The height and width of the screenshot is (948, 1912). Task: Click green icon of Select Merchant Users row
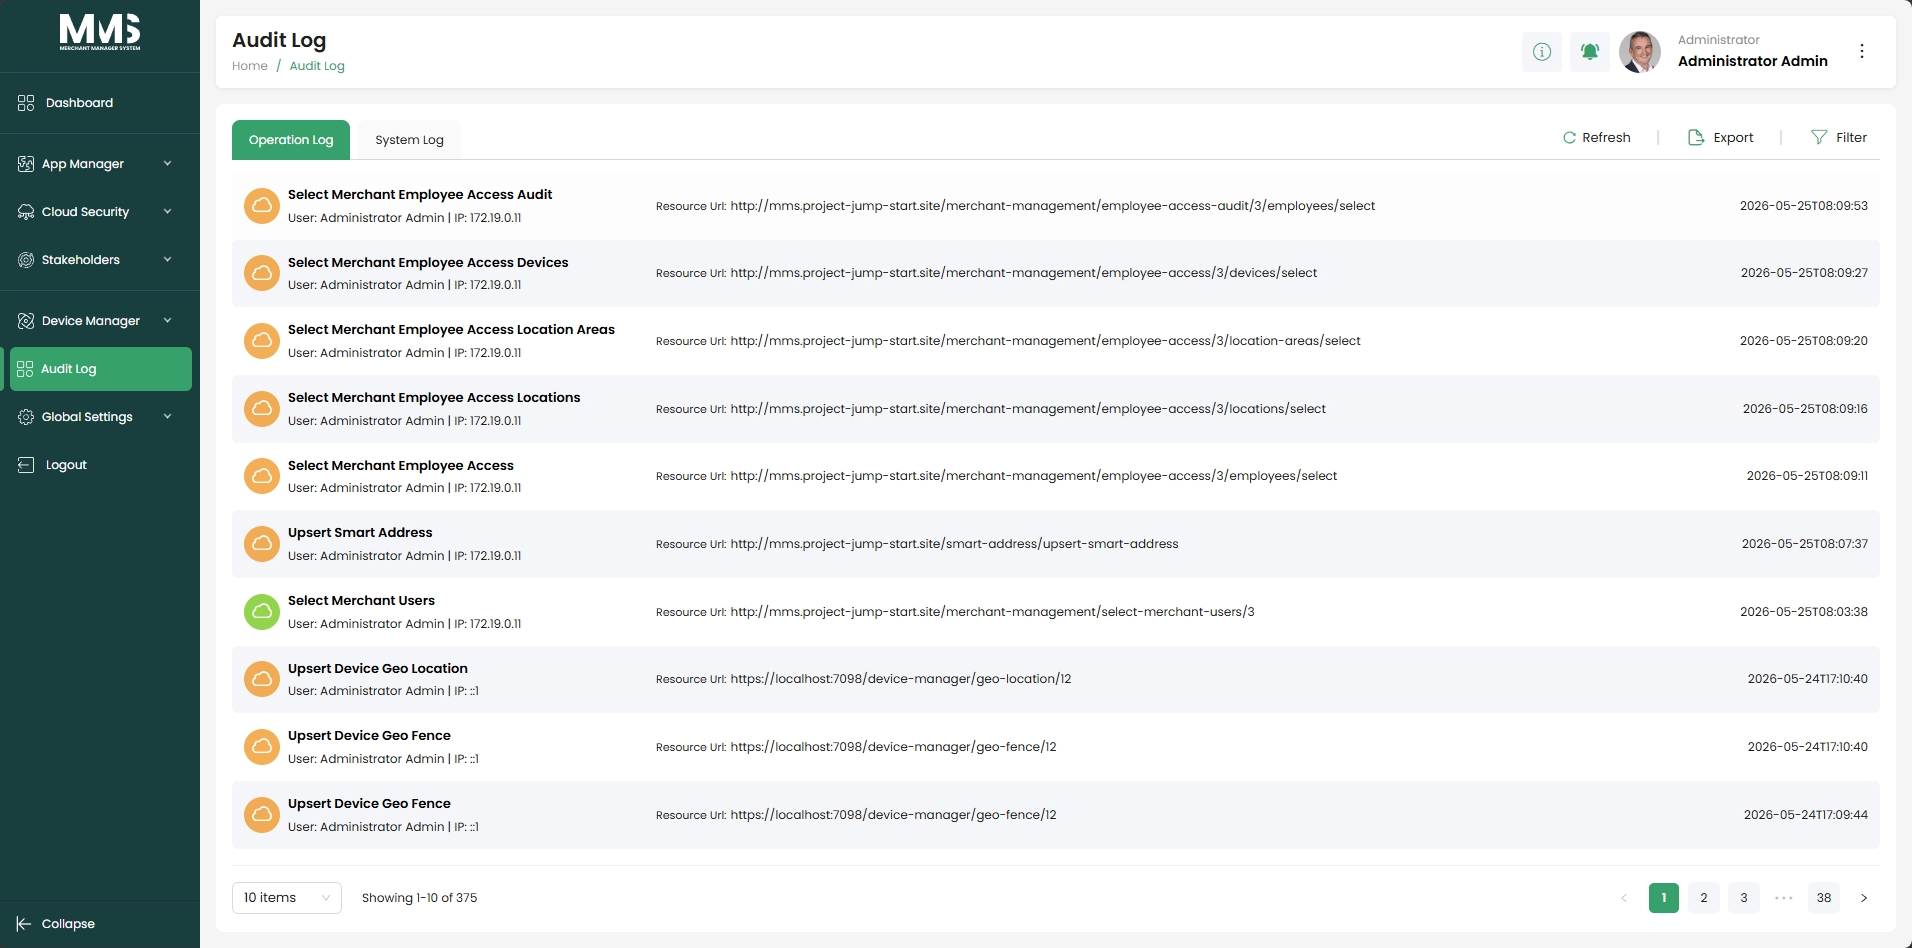coord(262,612)
